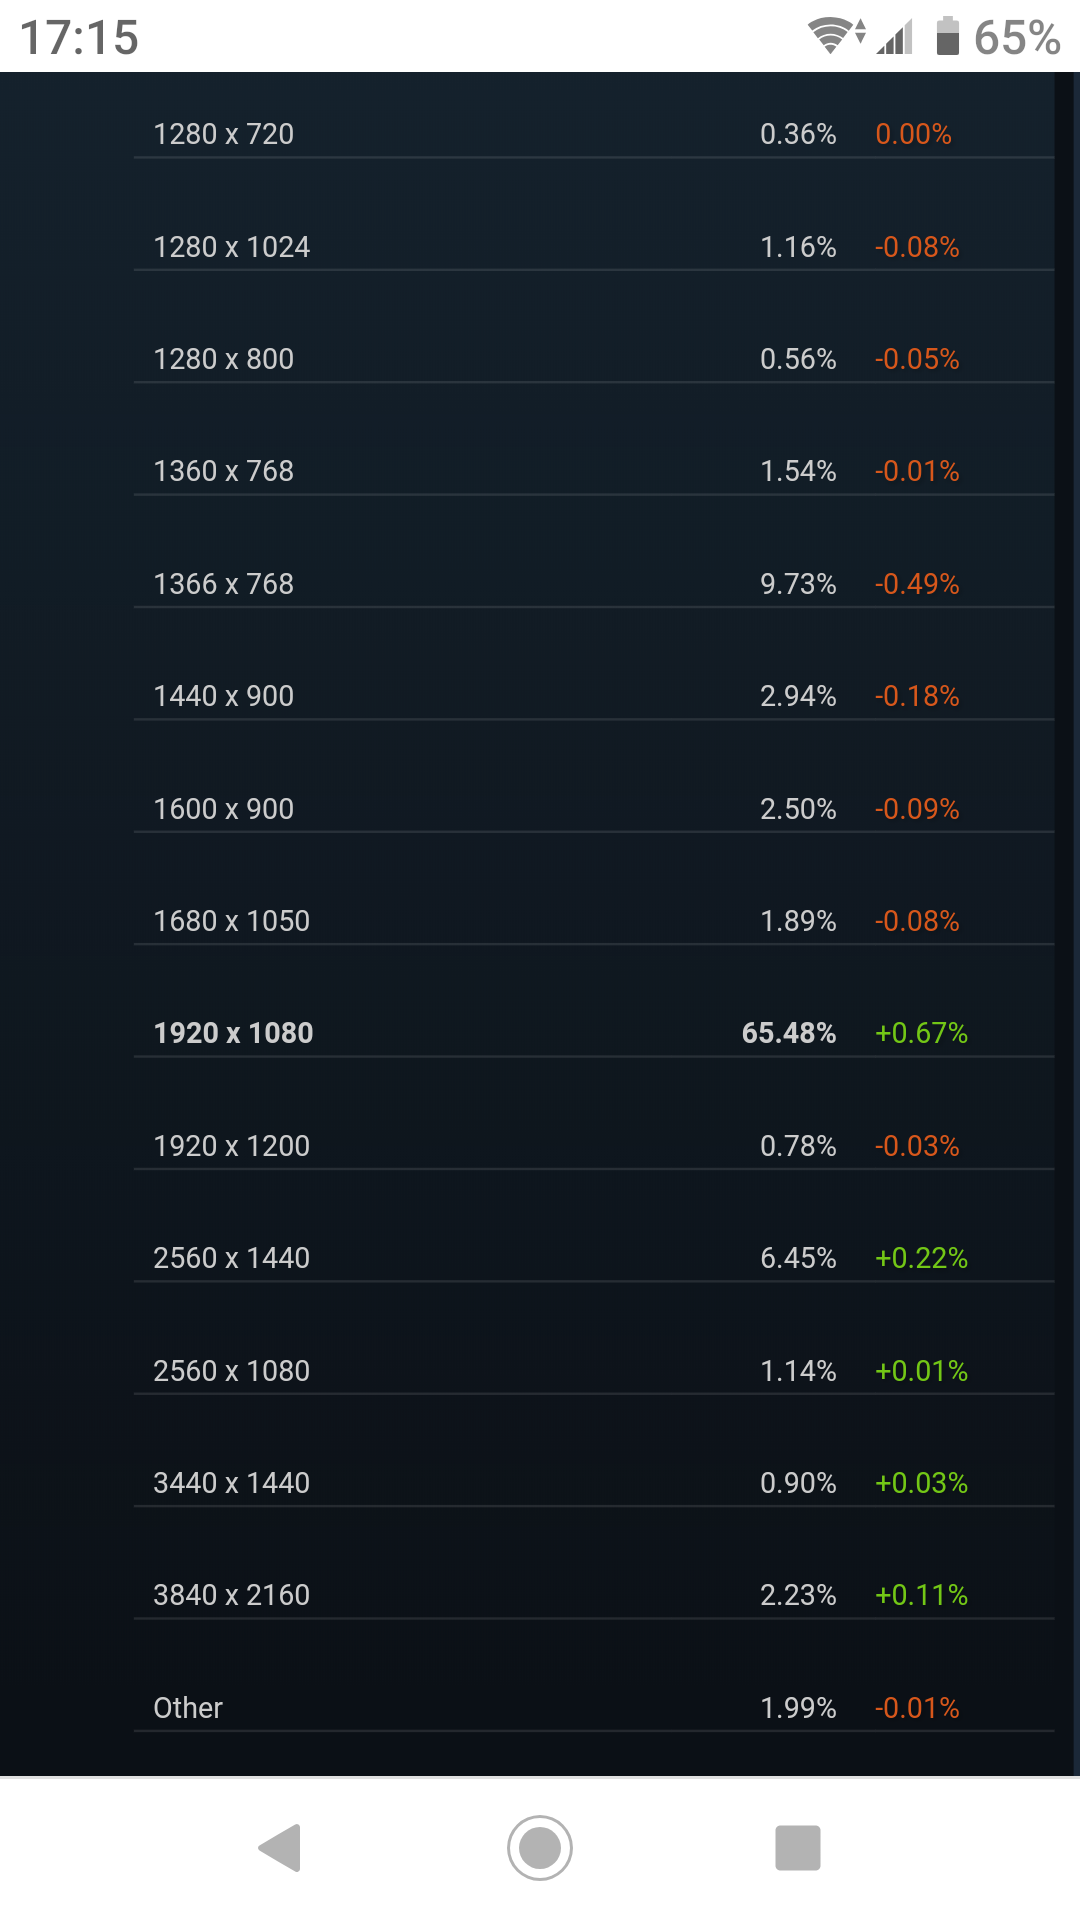Screen dimensions: 1080x1920
Task: Tap the 17:15 clock in status bar
Action: pos(79,38)
